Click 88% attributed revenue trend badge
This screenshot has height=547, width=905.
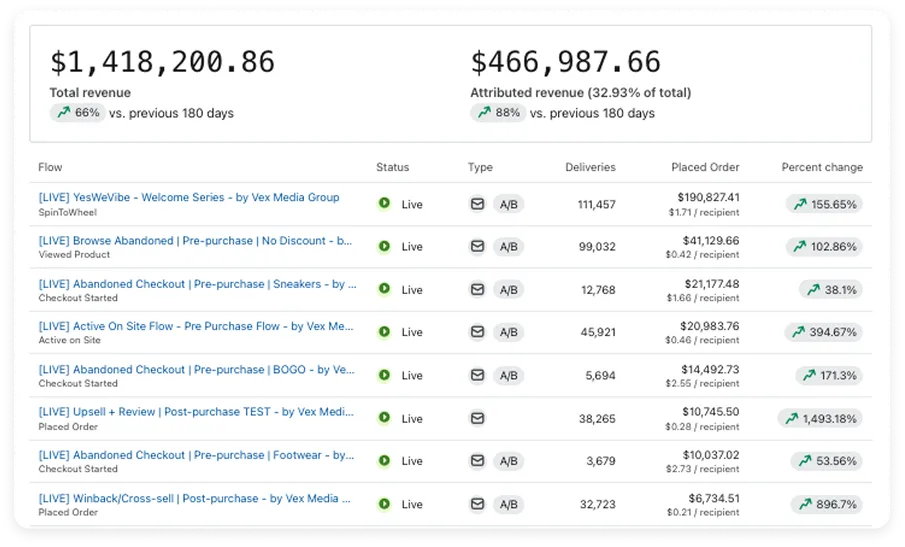[499, 113]
